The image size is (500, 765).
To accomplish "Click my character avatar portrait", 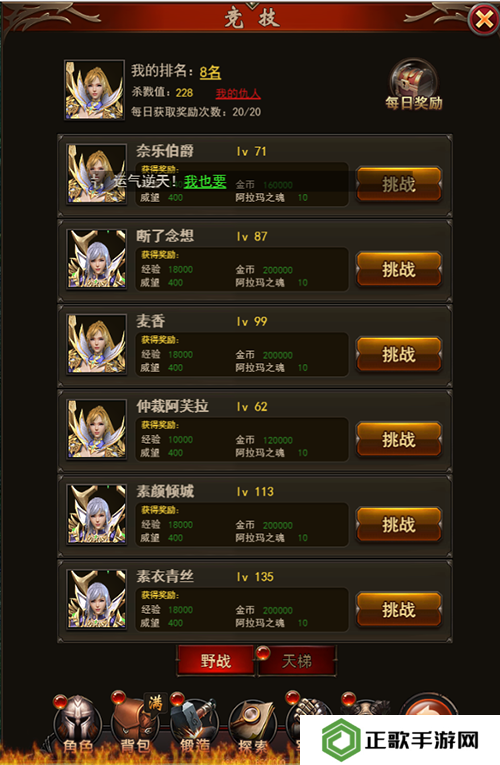I will pos(95,90).
